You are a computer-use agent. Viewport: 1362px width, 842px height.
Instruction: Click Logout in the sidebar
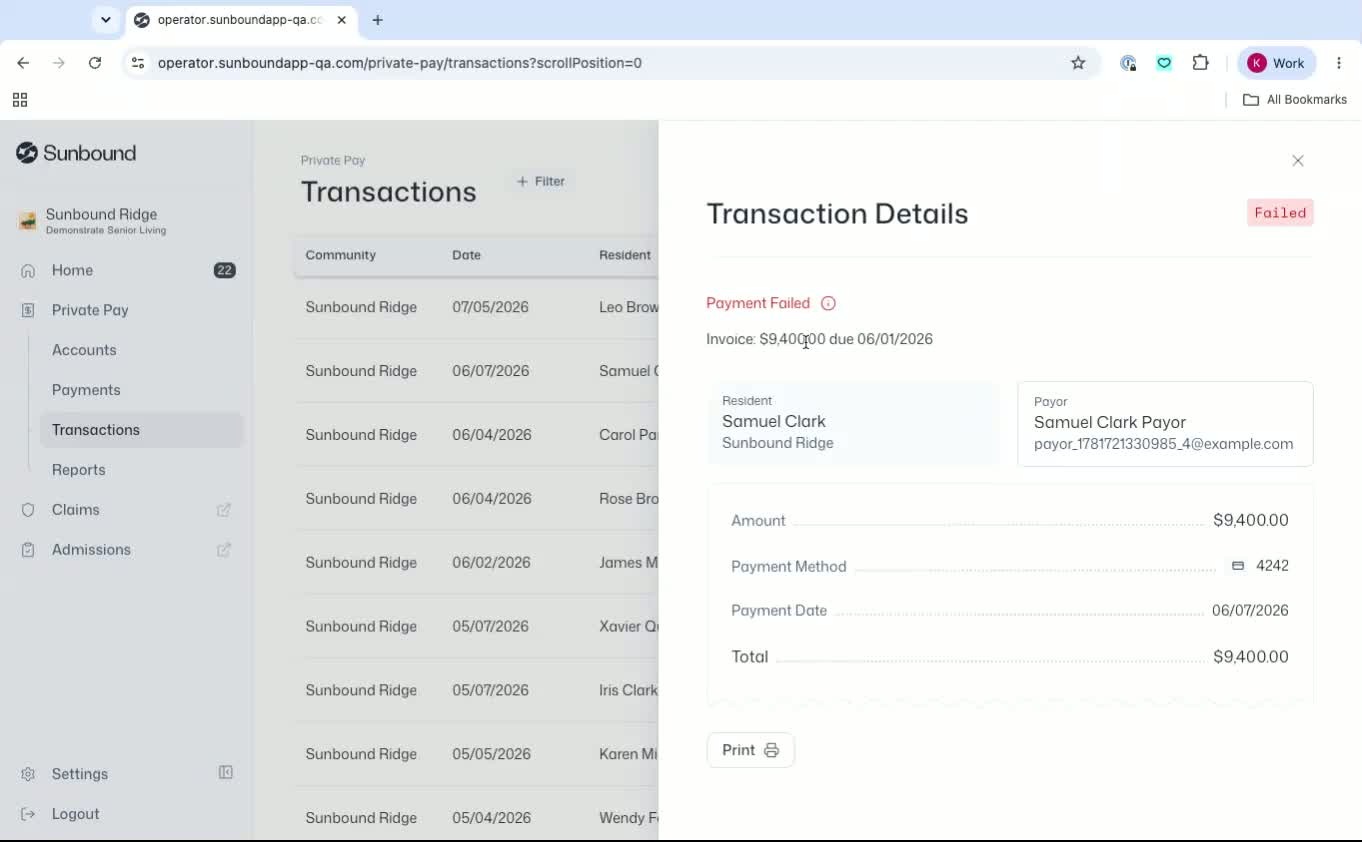point(75,814)
